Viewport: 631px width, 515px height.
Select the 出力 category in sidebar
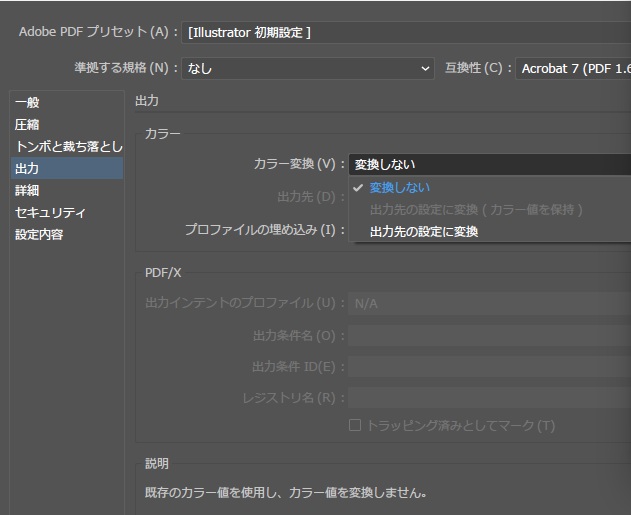(x=67, y=168)
